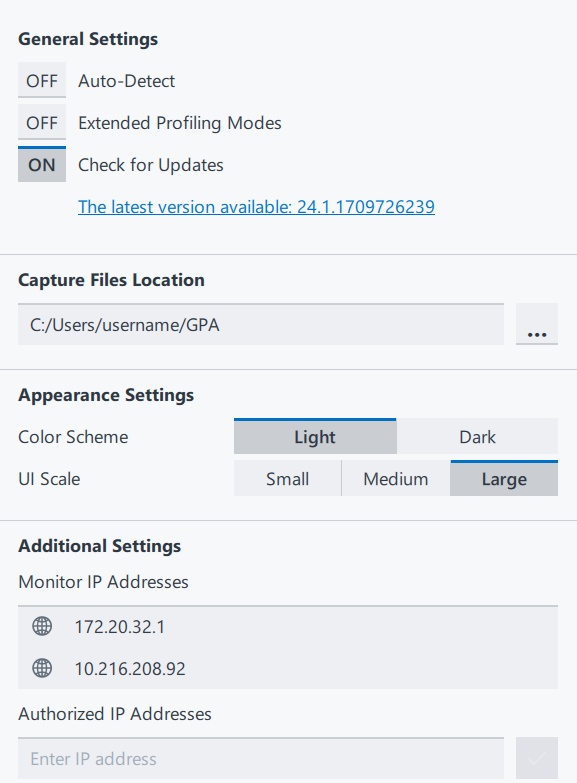Focus the Enter IP address field

[x=261, y=758]
